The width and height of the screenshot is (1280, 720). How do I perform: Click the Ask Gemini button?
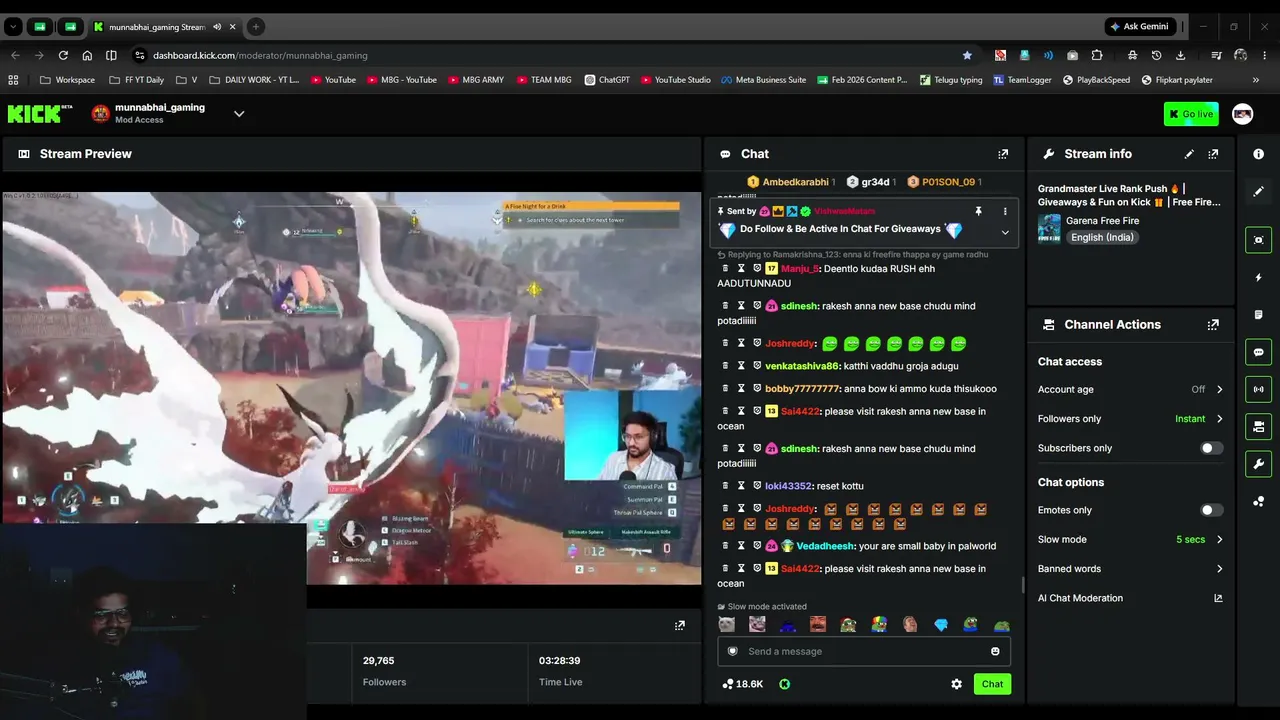click(1142, 27)
